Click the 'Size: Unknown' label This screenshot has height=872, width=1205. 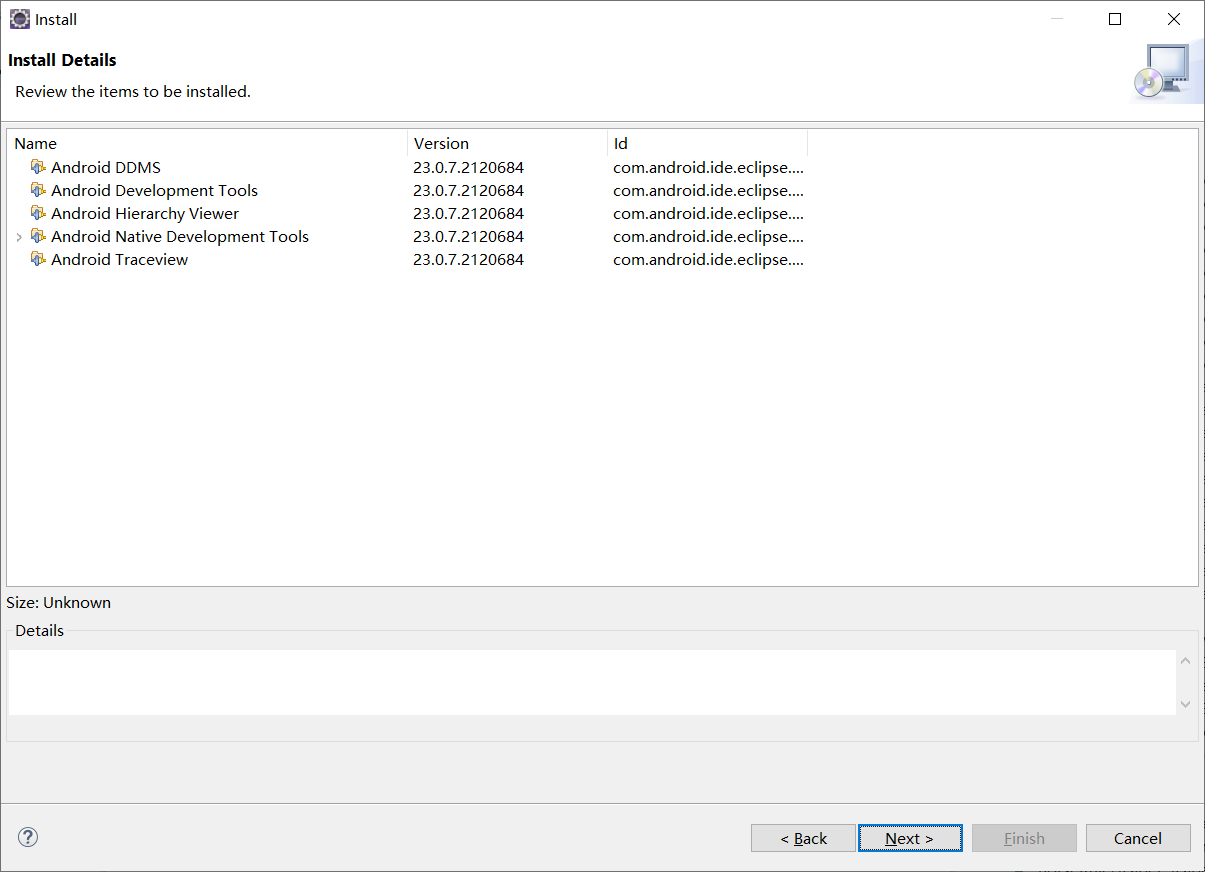click(59, 602)
